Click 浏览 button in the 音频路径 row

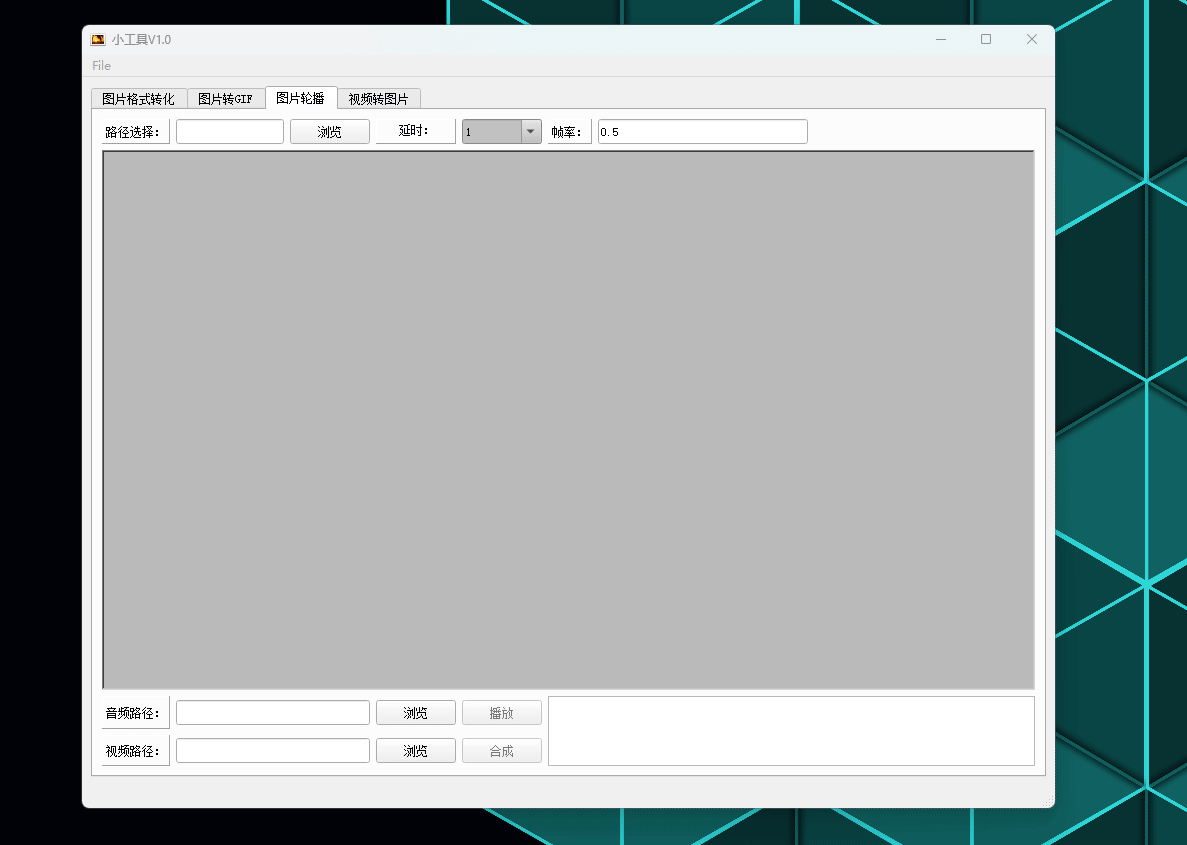click(416, 712)
